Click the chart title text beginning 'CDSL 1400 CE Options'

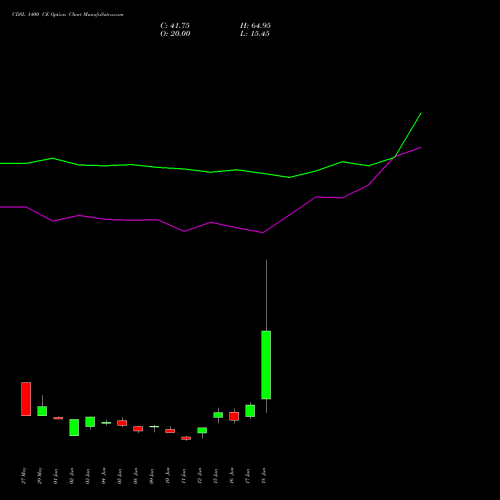pyautogui.click(x=68, y=15)
